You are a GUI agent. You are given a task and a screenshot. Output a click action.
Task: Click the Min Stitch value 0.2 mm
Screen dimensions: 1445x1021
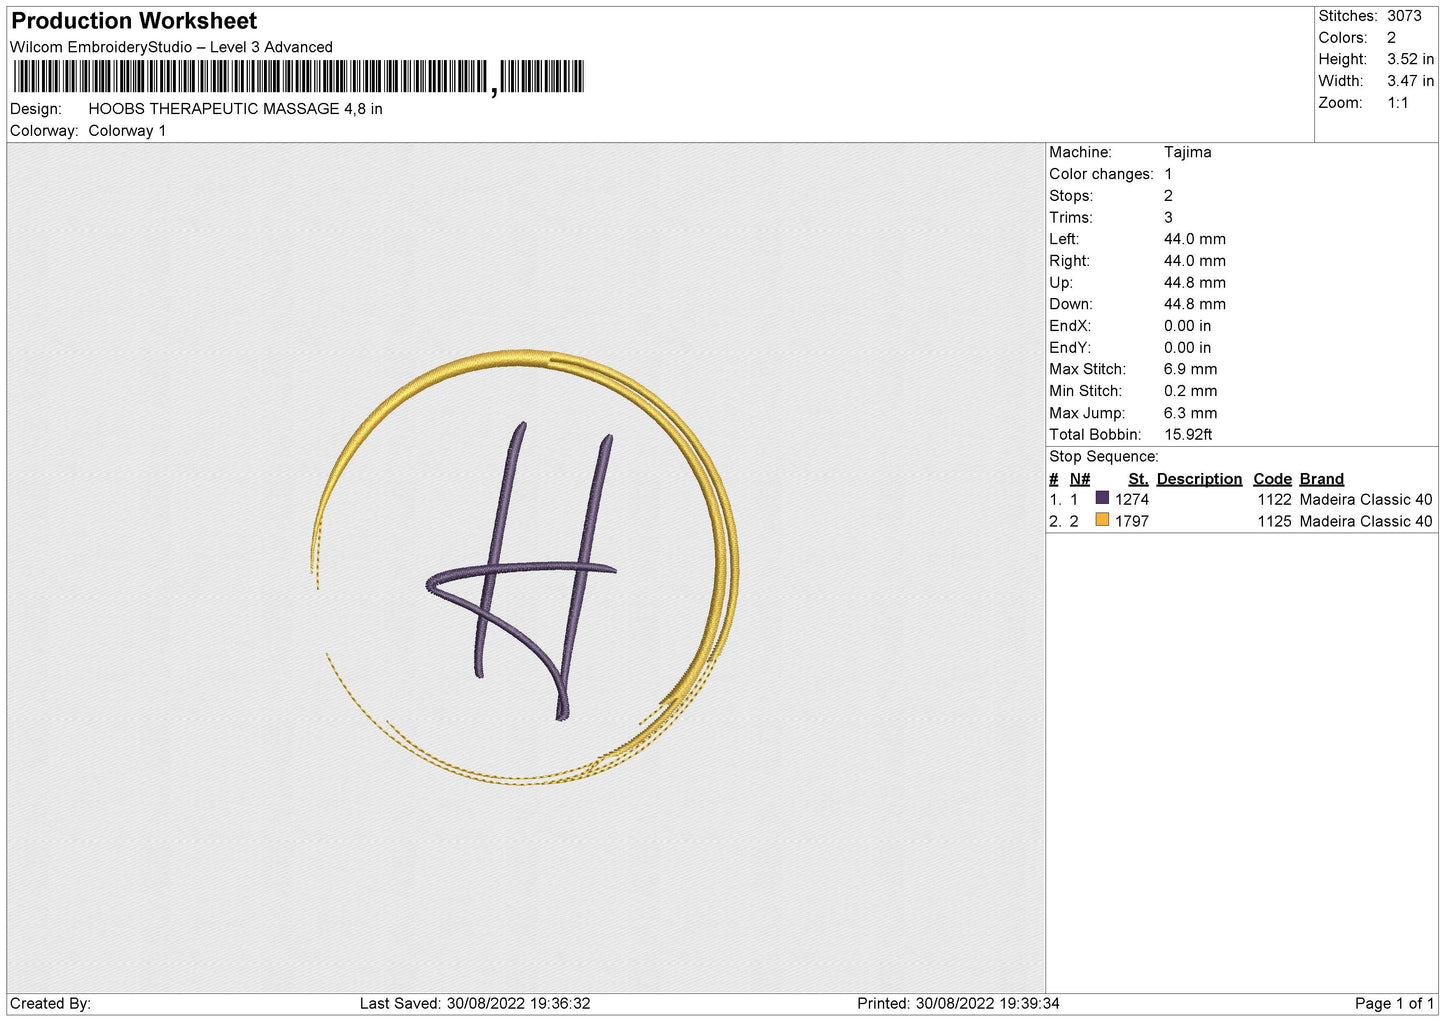(x=1190, y=391)
